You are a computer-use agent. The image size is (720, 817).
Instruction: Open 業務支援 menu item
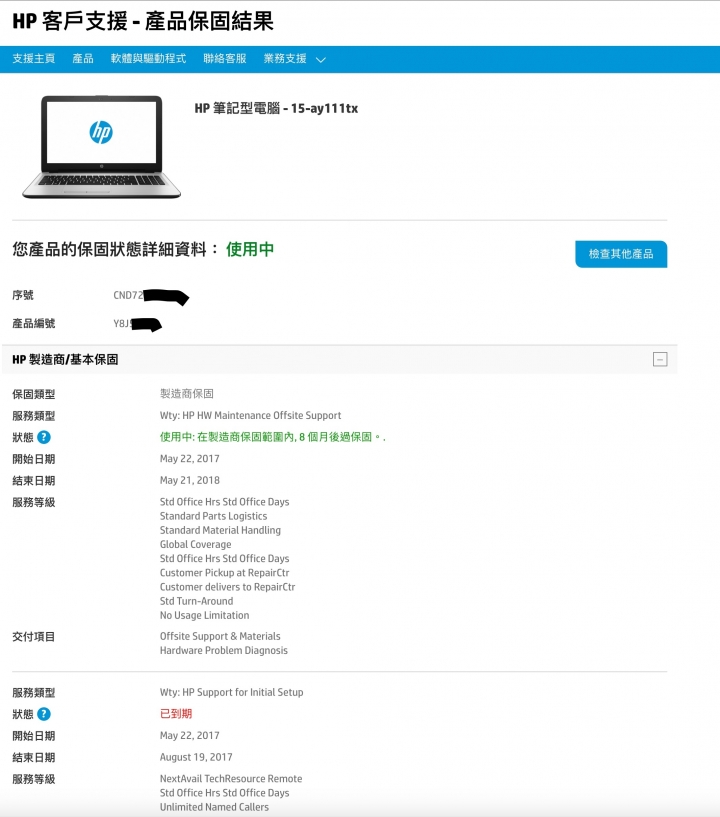(x=285, y=59)
